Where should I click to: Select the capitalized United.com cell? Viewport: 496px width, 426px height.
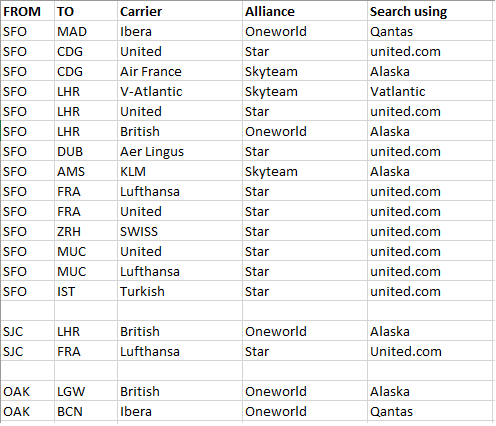coord(430,351)
